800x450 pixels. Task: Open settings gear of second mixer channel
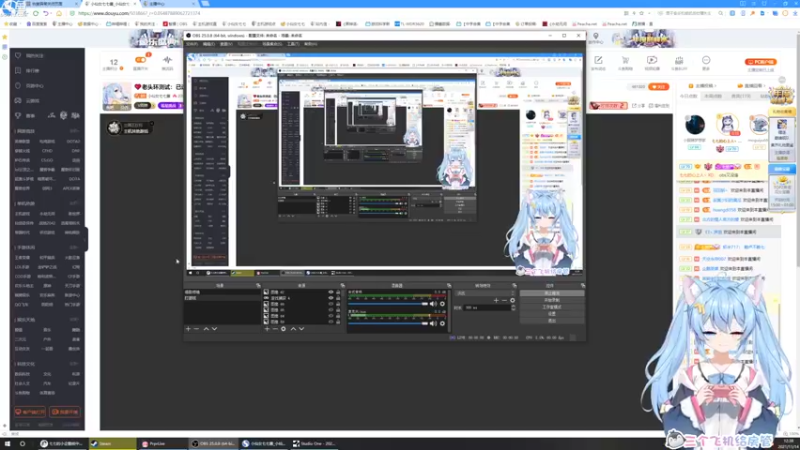(x=442, y=323)
